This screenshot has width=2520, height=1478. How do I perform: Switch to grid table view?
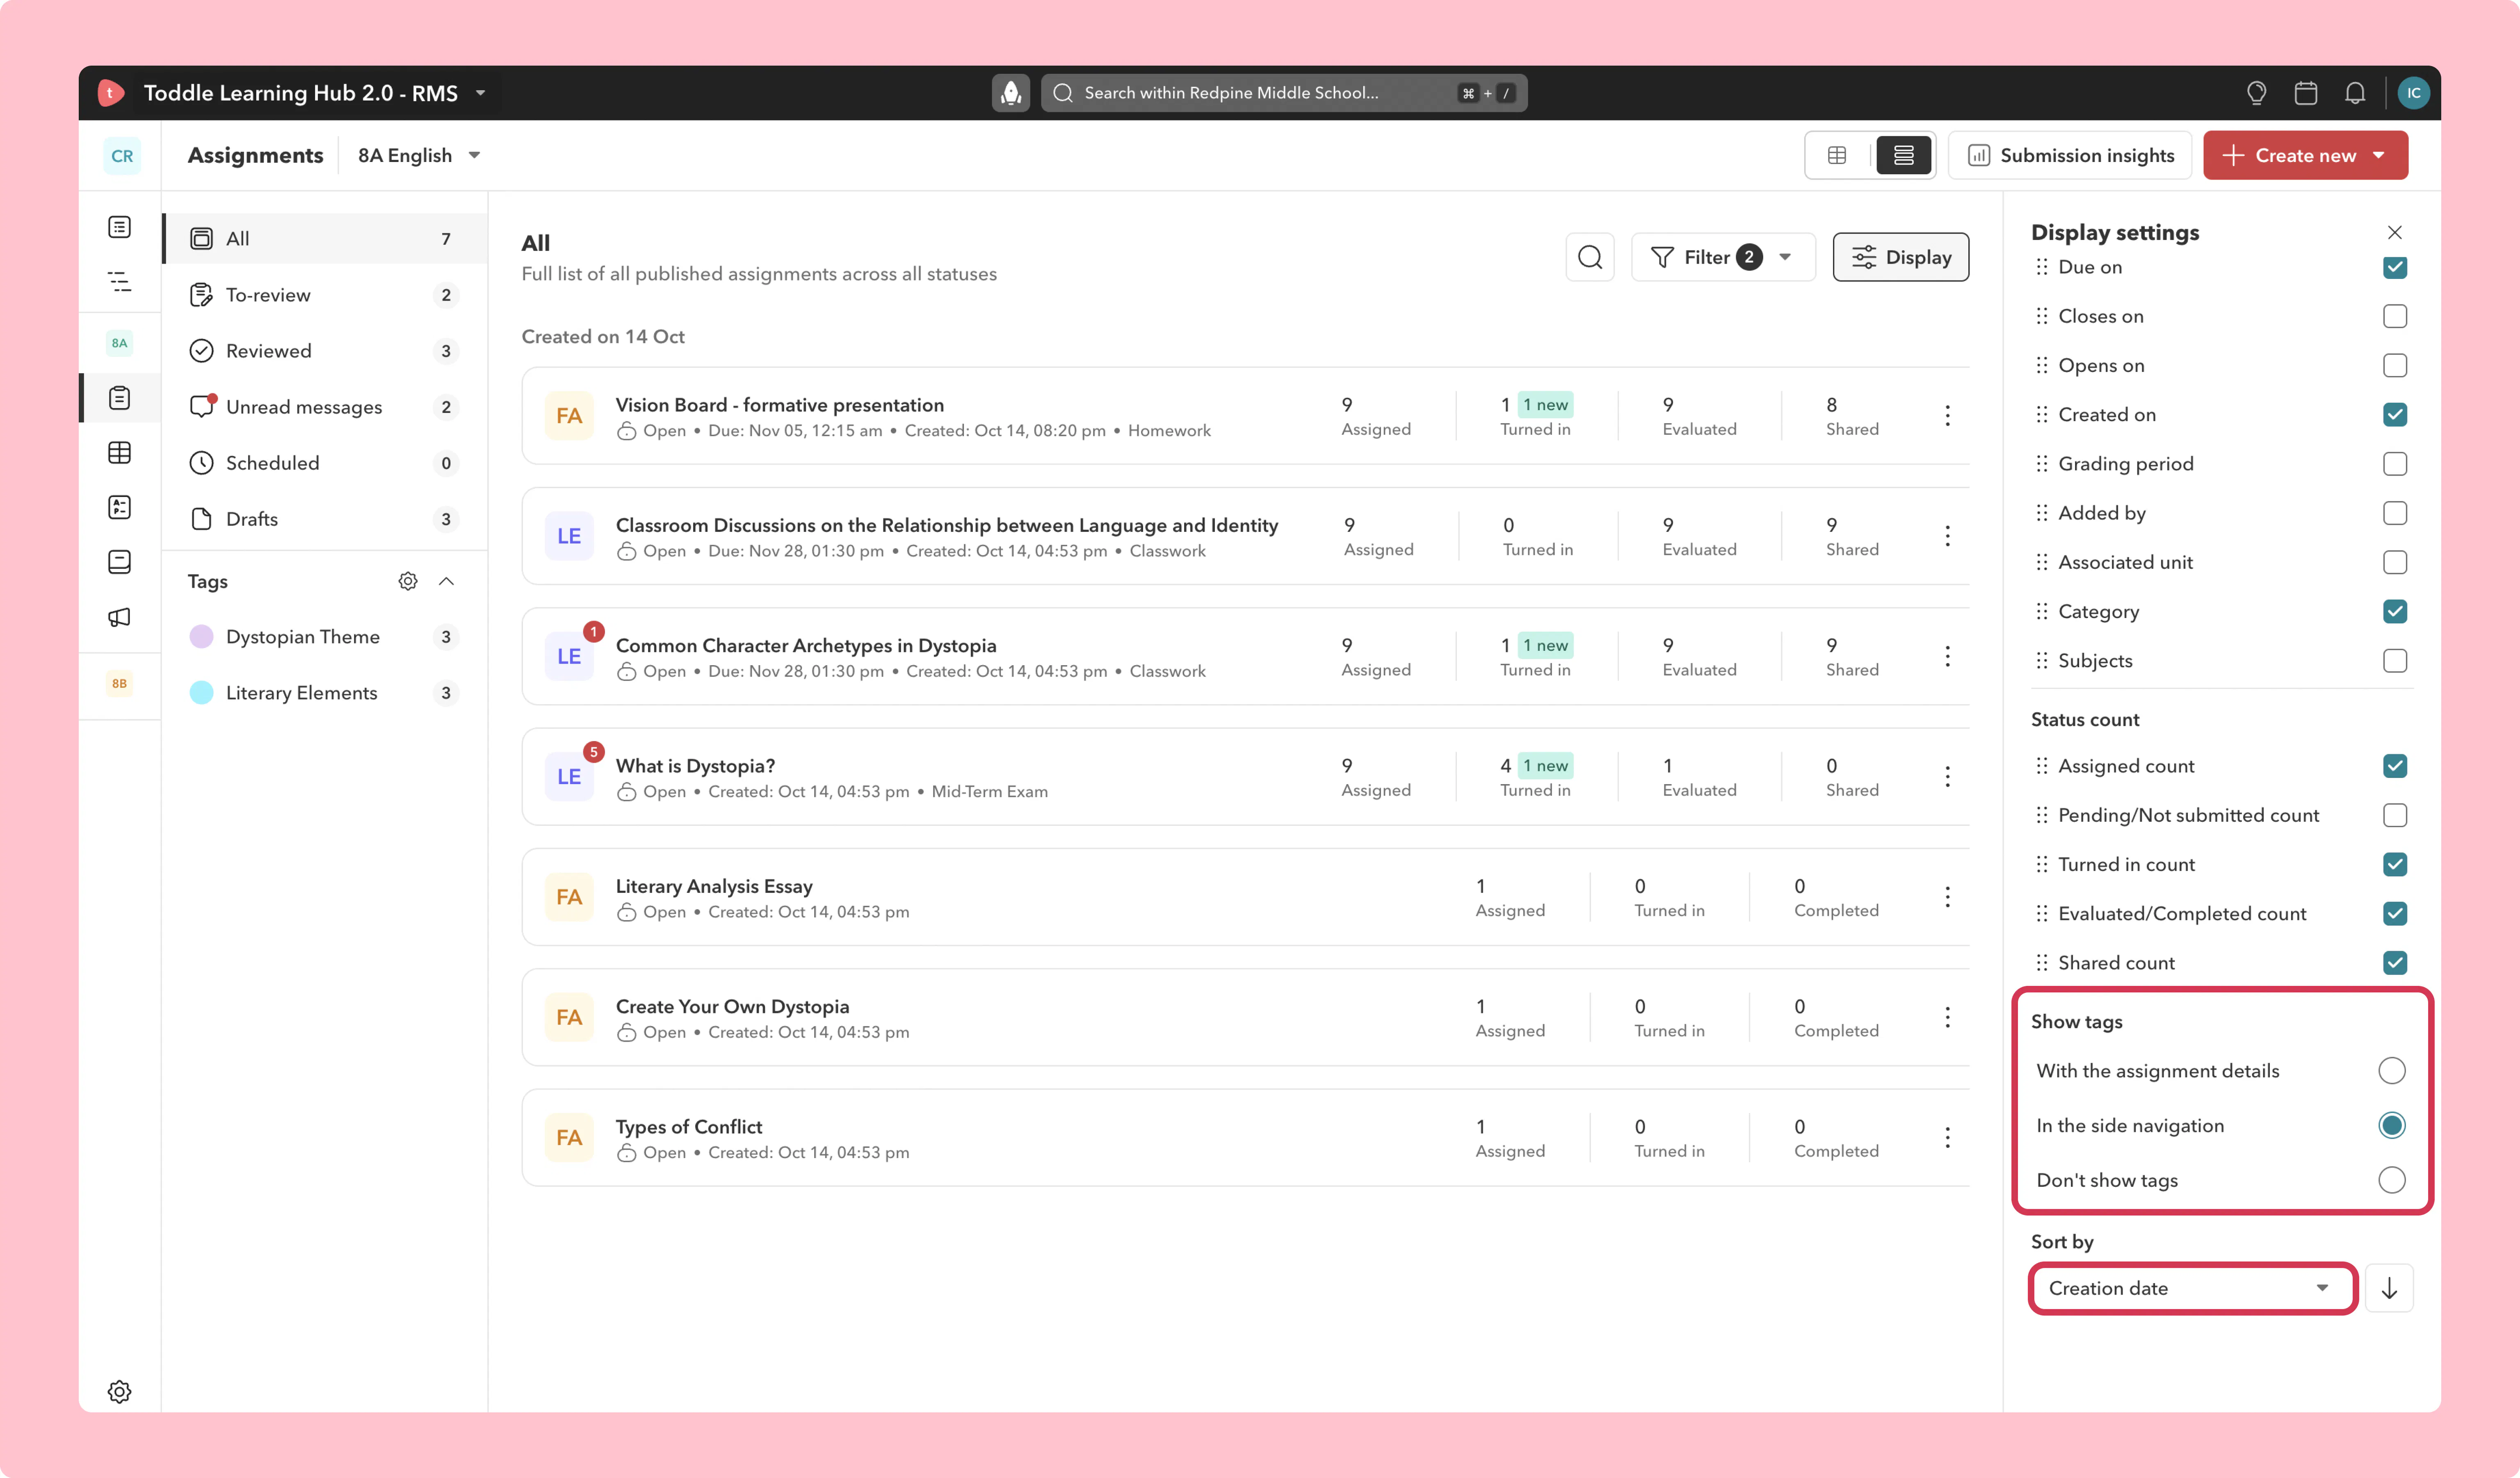tap(1837, 155)
